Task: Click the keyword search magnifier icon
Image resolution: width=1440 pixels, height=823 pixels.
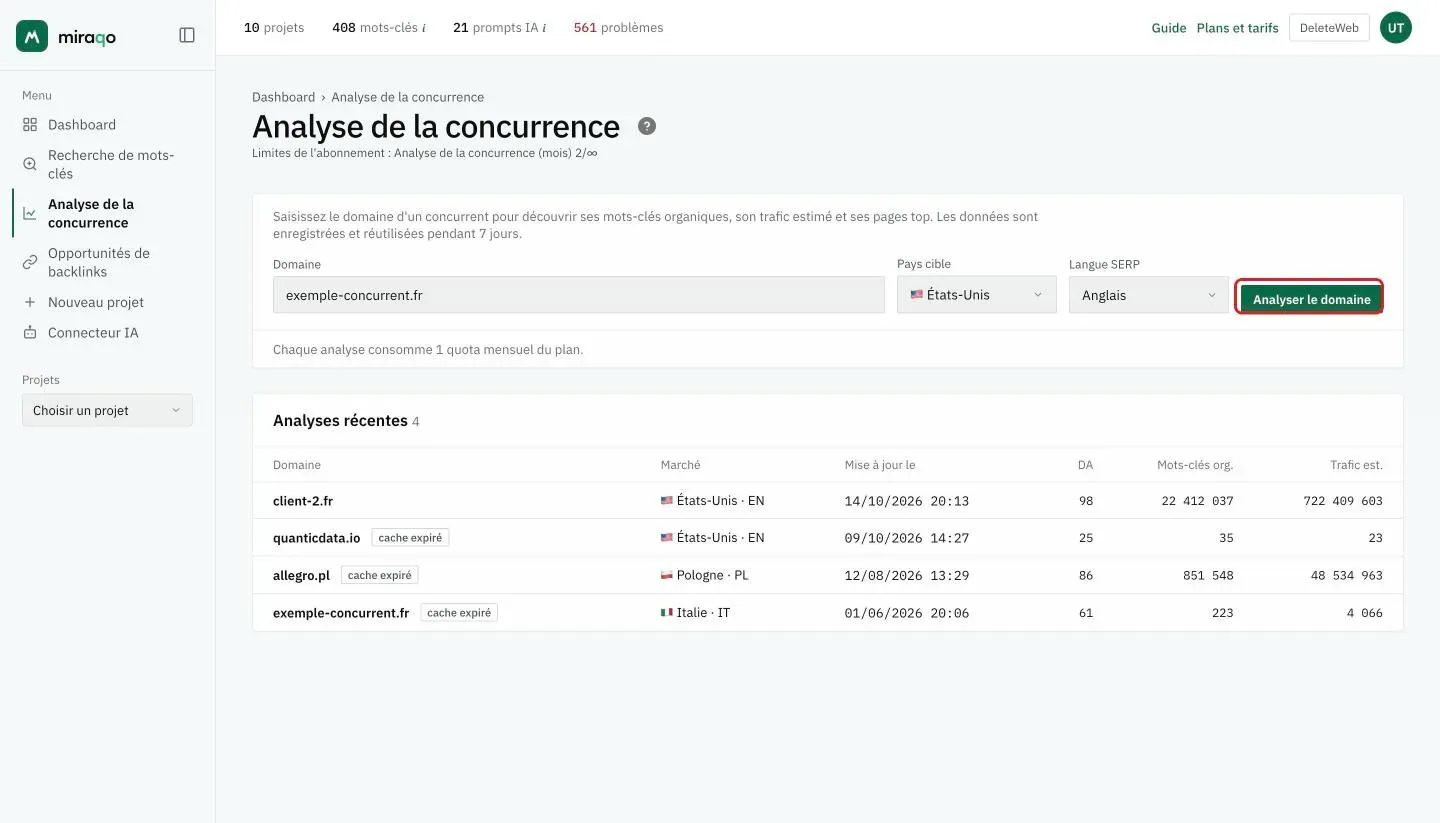Action: 30,164
